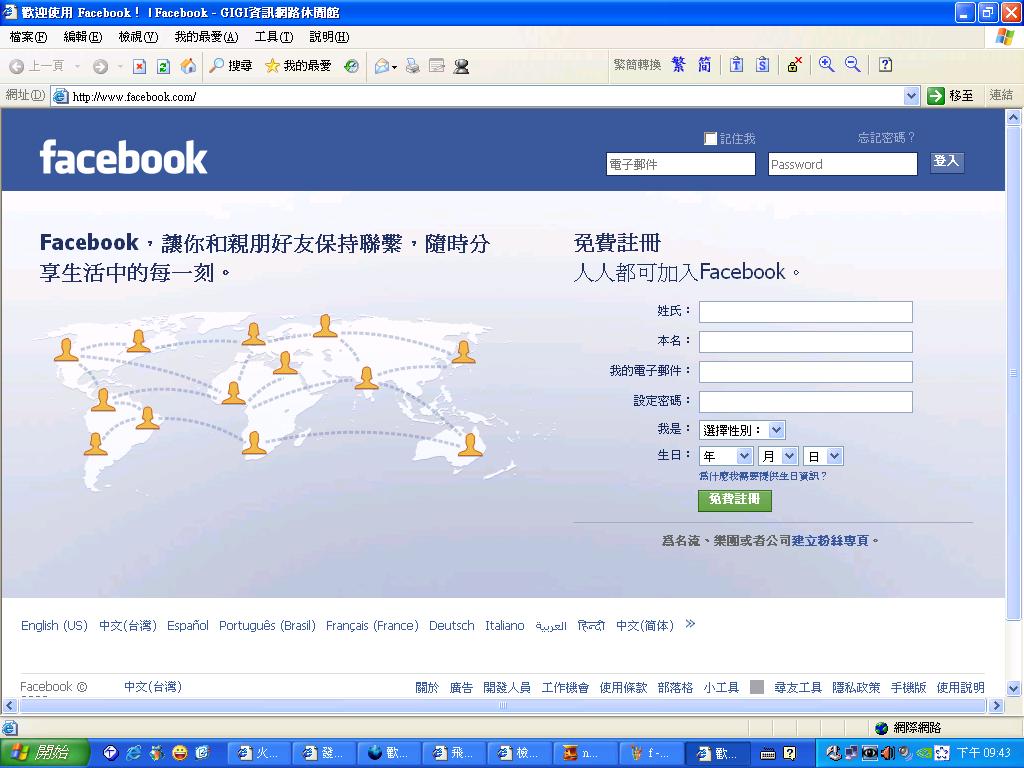Click the Password login field
The height and width of the screenshot is (768, 1024).
point(842,164)
